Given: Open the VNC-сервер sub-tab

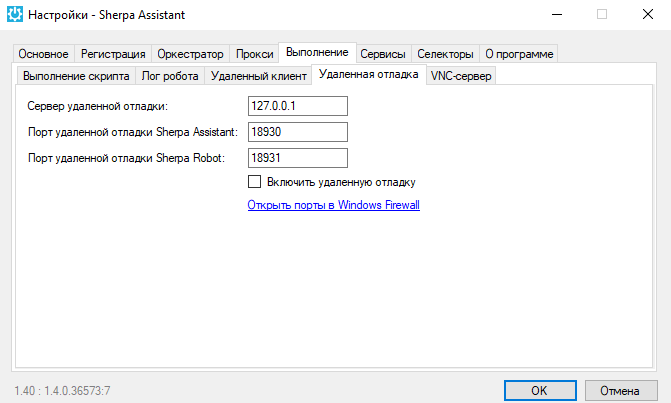Looking at the screenshot, I should tap(461, 76).
